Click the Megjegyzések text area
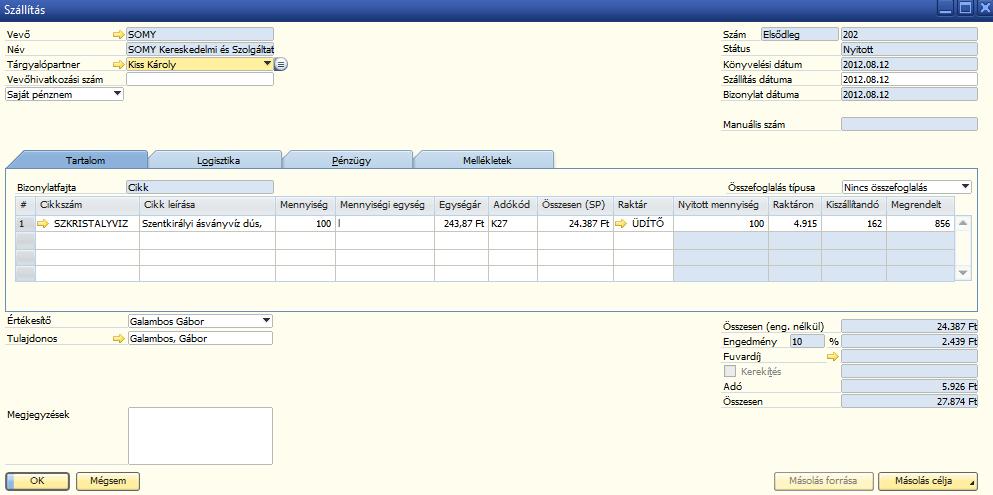This screenshot has height=495, width=993. 200,436
